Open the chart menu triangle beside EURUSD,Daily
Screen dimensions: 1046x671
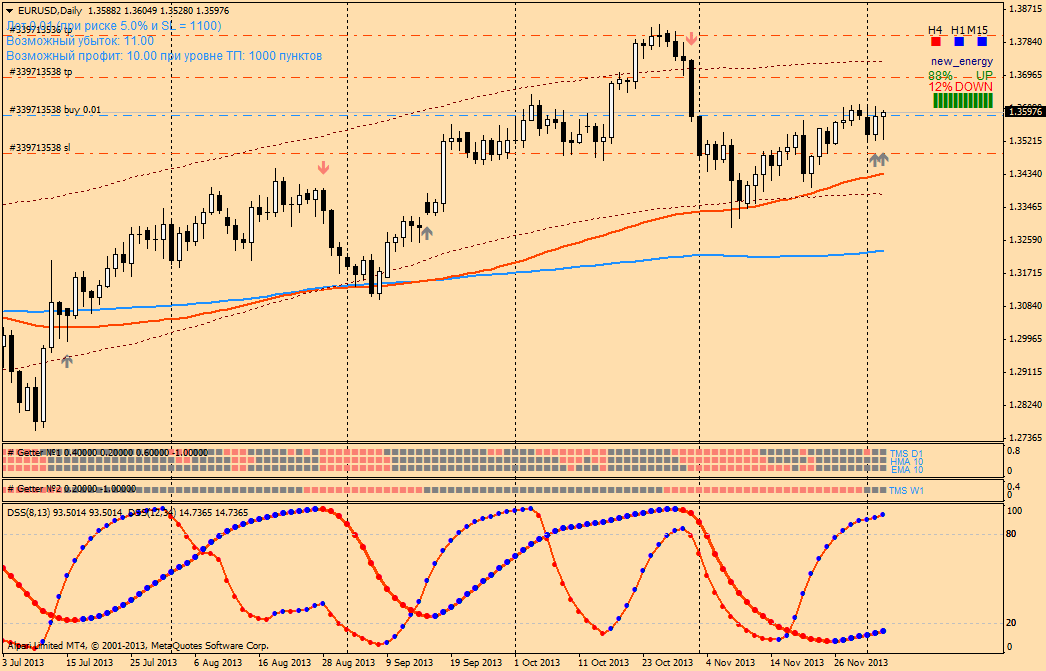pos(9,11)
